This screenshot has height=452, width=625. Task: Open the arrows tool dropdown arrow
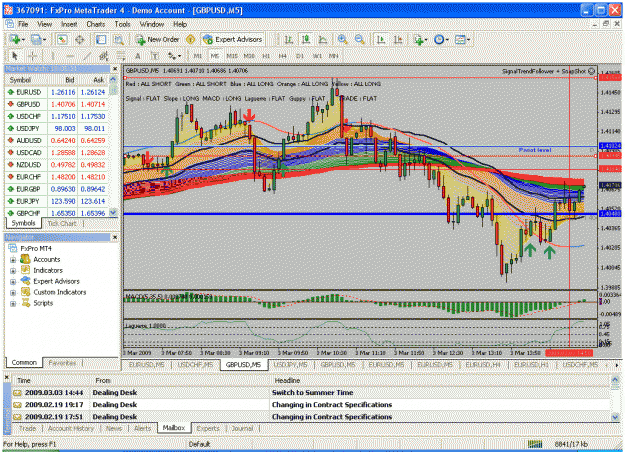tap(179, 56)
